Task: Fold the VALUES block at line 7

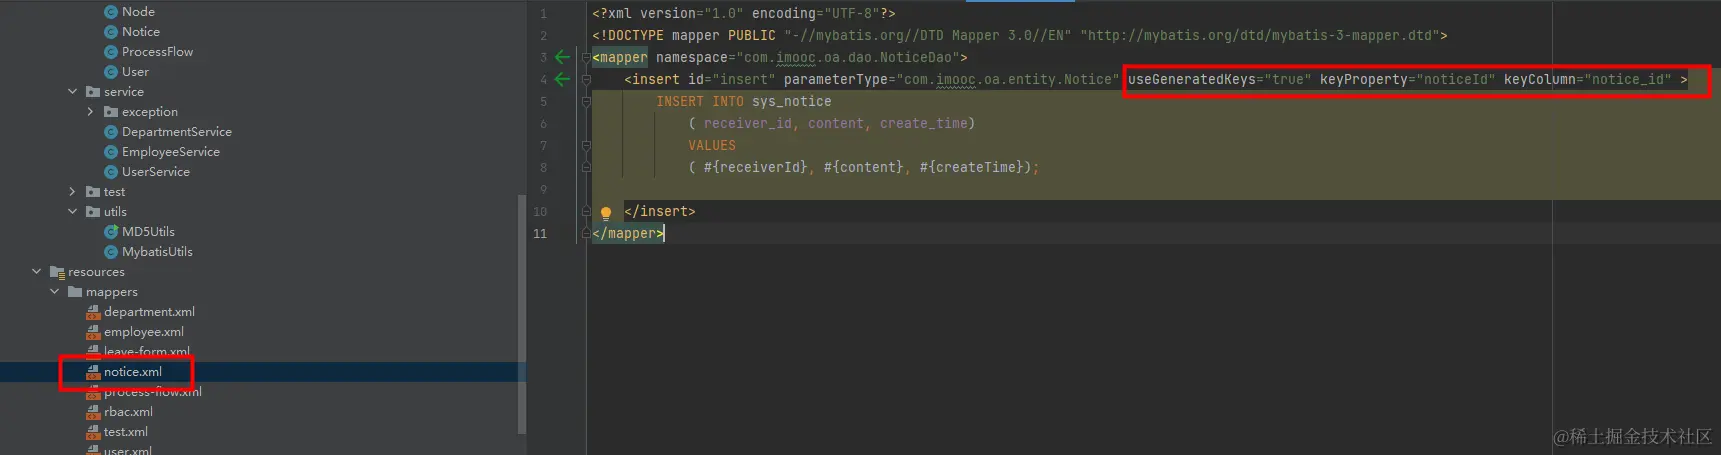Action: 586,145
